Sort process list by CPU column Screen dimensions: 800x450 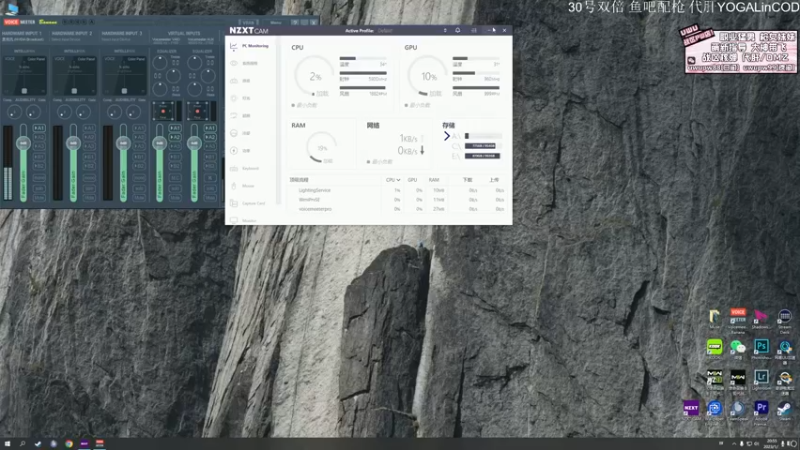tap(392, 180)
